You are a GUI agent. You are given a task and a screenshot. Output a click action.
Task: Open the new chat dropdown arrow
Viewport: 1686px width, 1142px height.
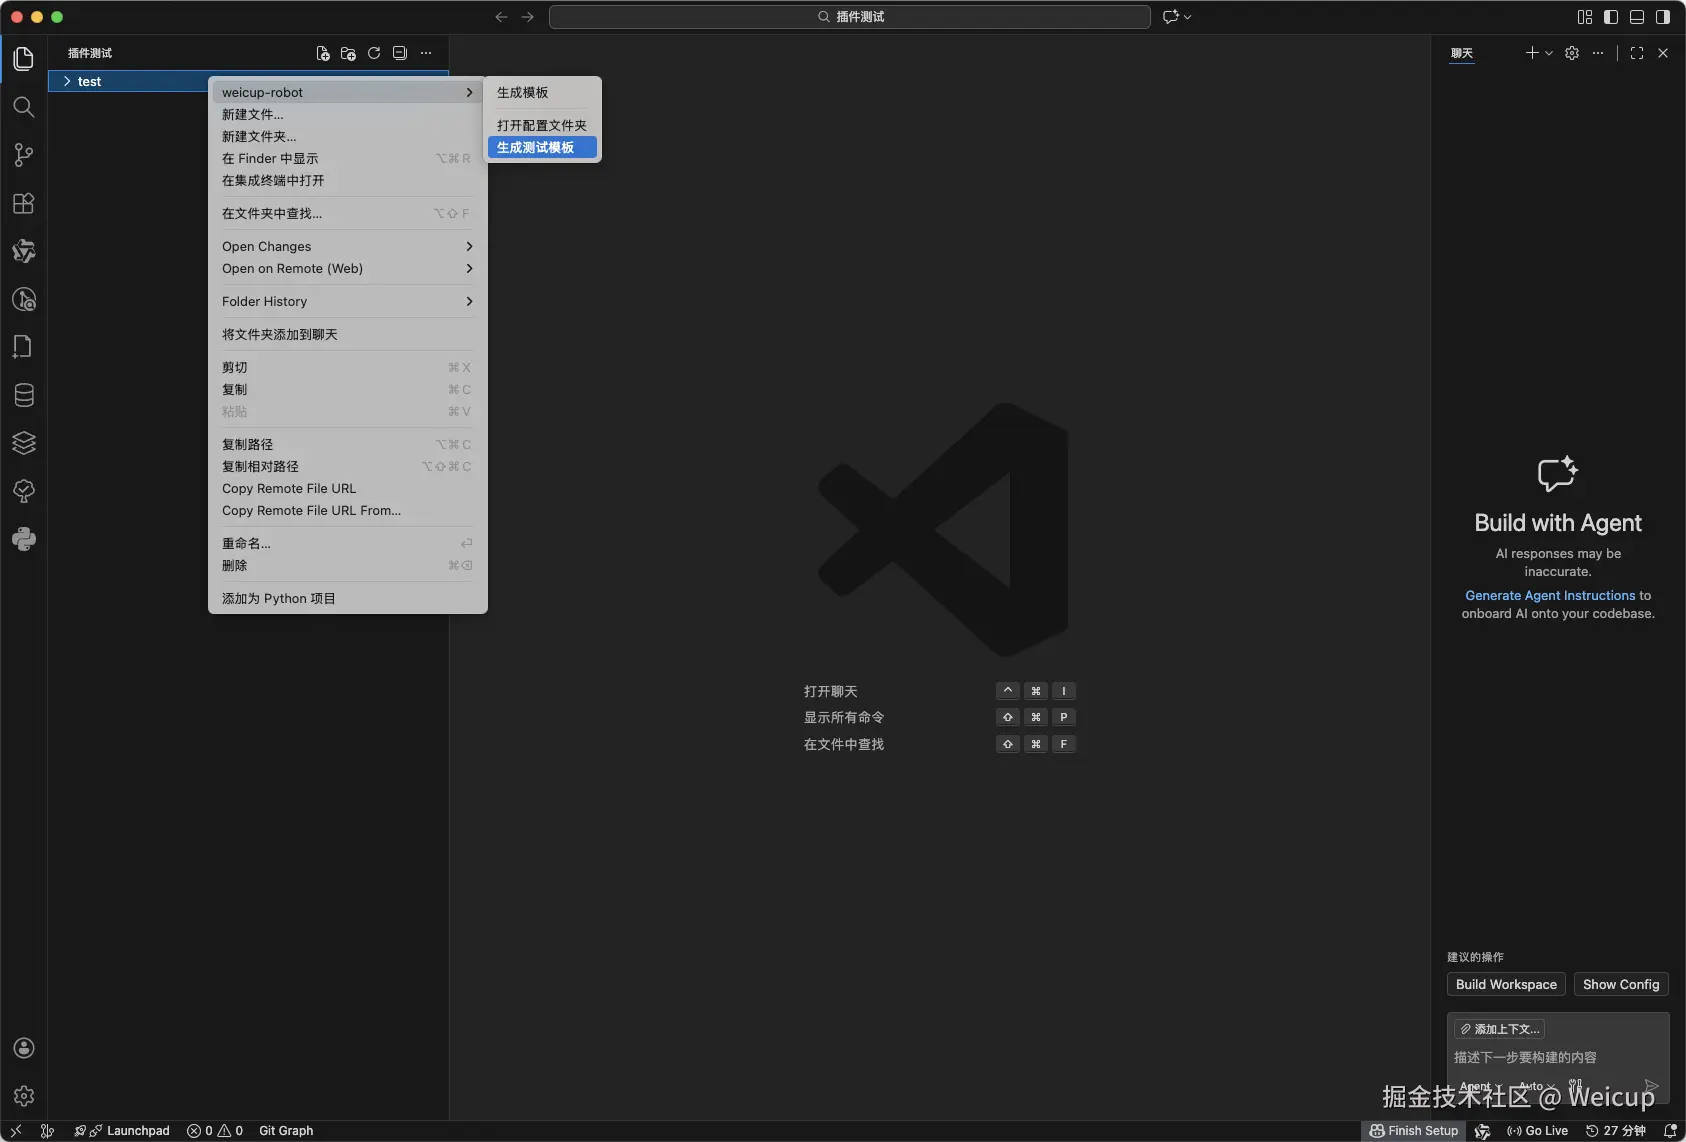coord(1549,53)
